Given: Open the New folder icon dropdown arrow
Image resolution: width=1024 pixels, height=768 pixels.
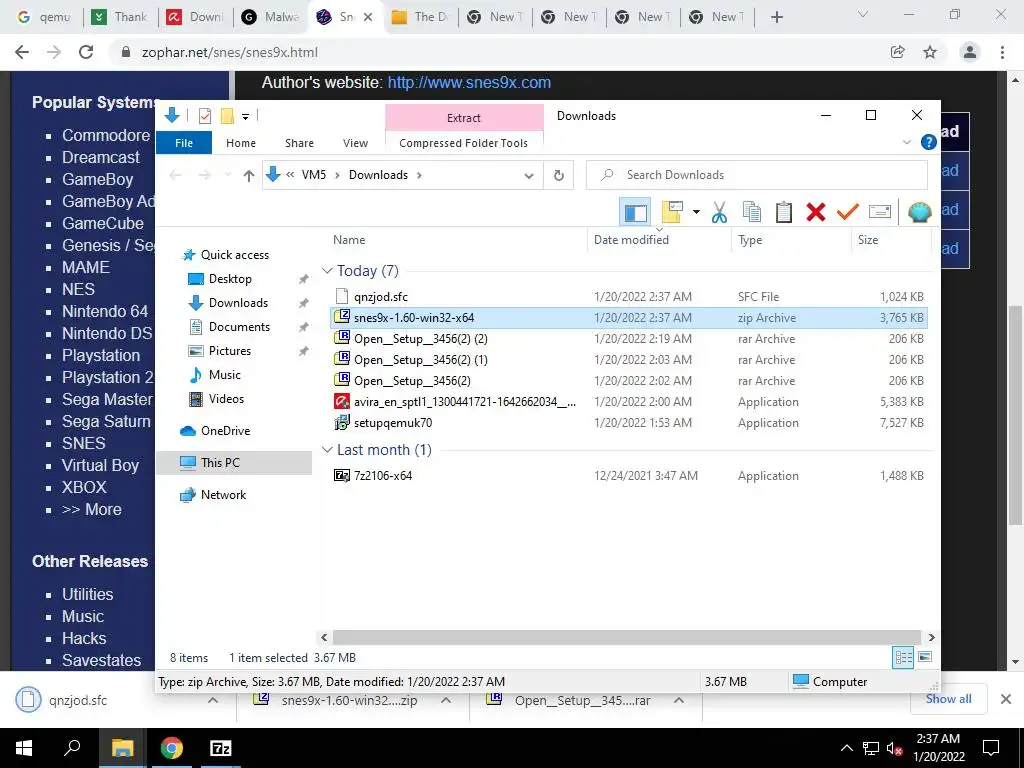Looking at the screenshot, I should click(x=696, y=212).
